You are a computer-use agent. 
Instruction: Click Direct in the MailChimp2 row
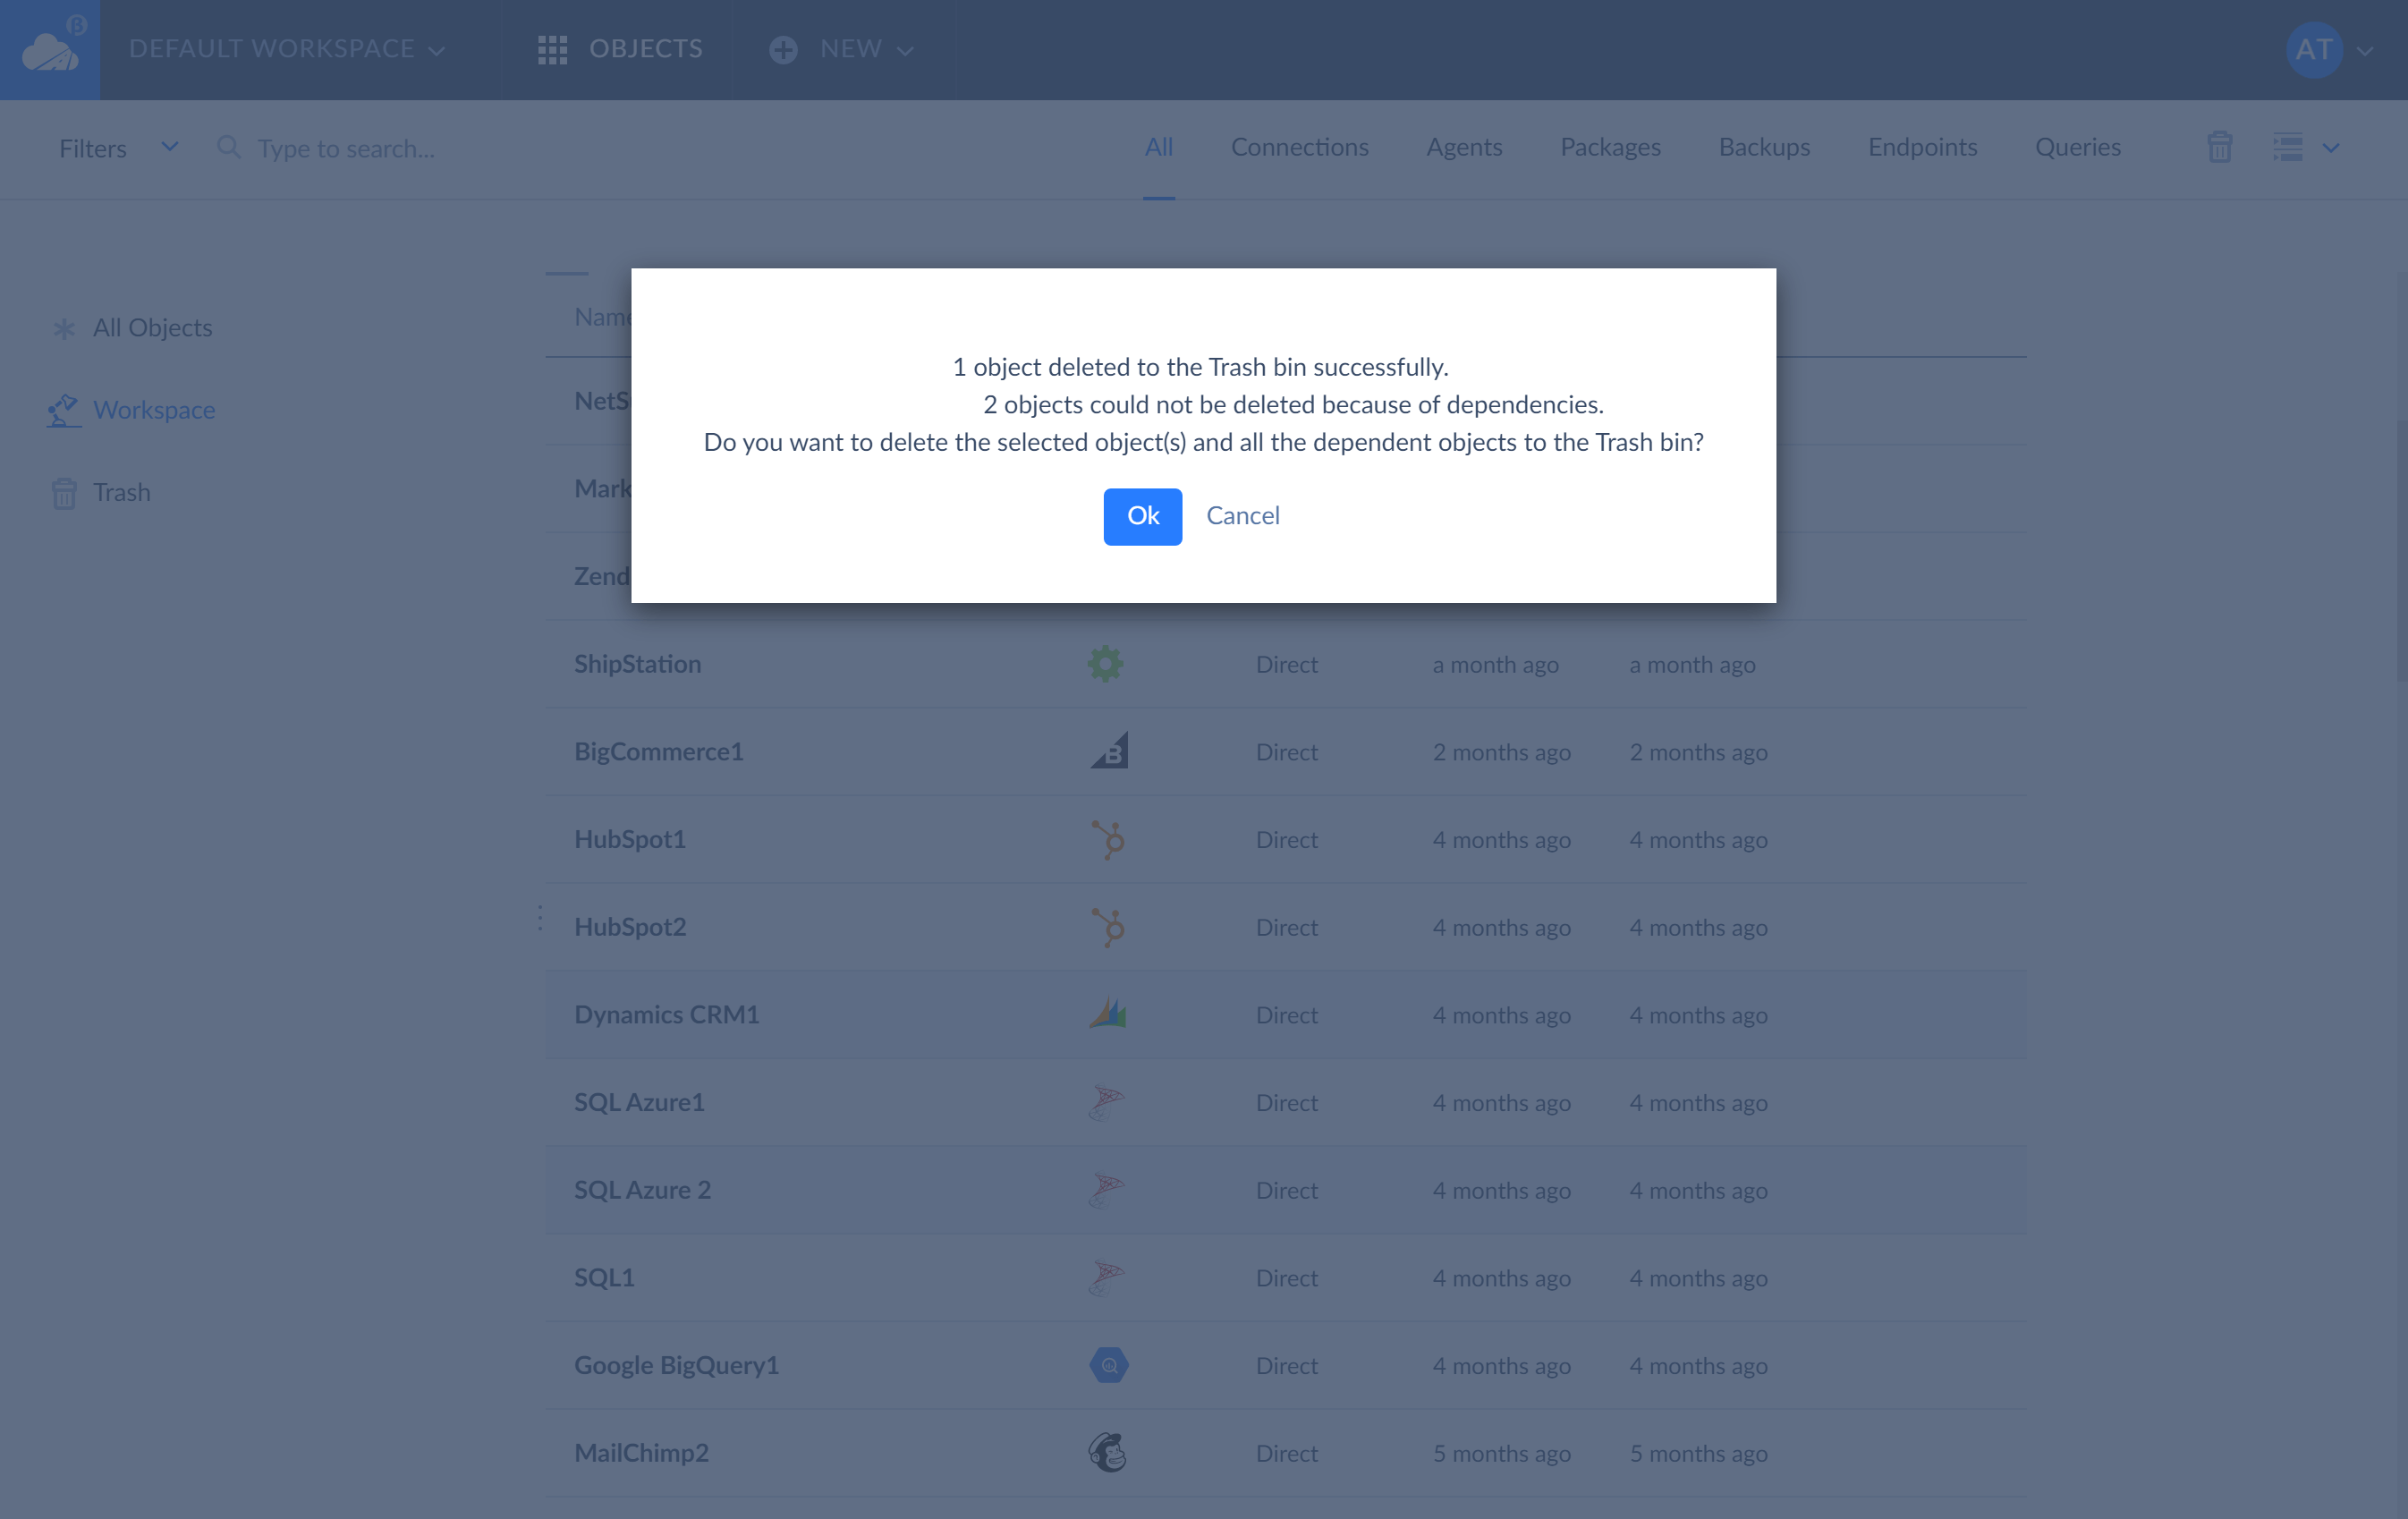point(1286,1453)
